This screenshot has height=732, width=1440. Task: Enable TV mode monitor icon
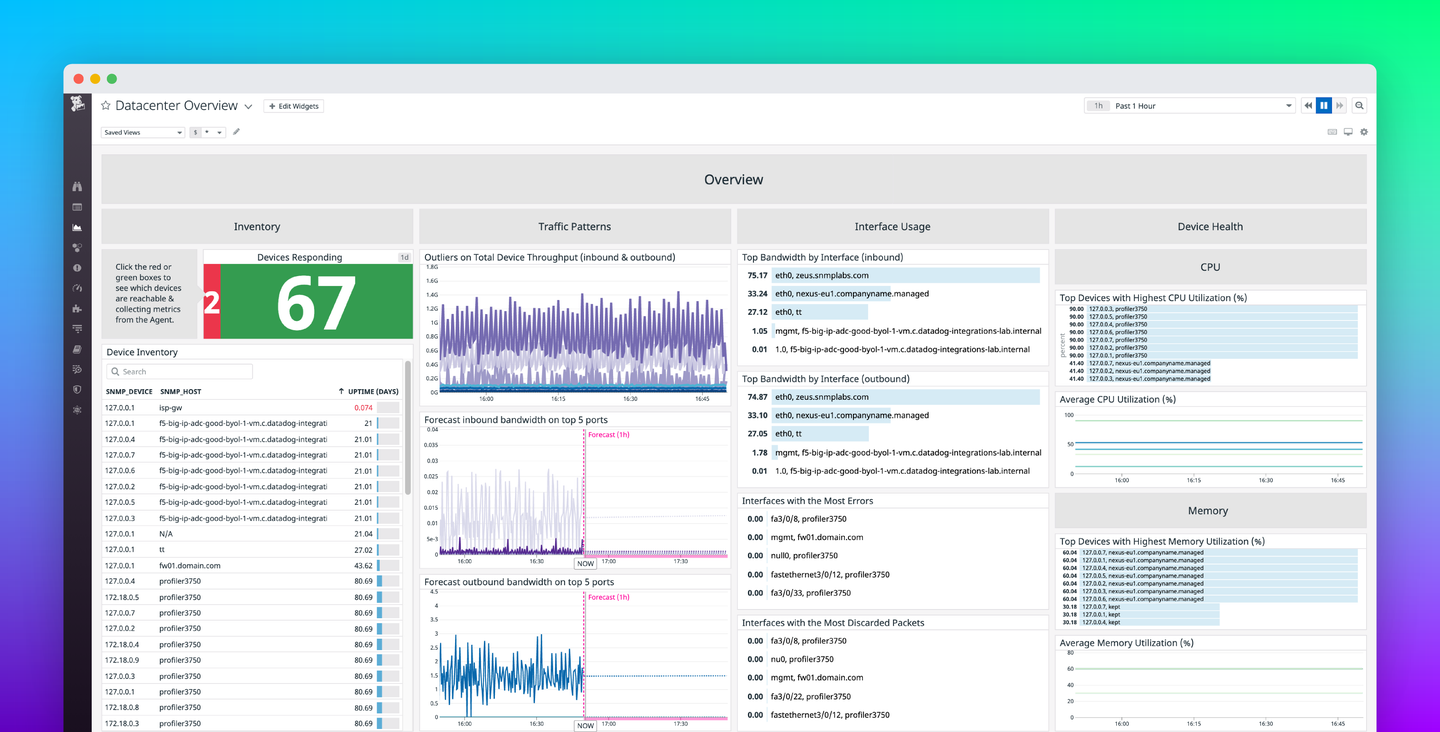tap(1348, 132)
